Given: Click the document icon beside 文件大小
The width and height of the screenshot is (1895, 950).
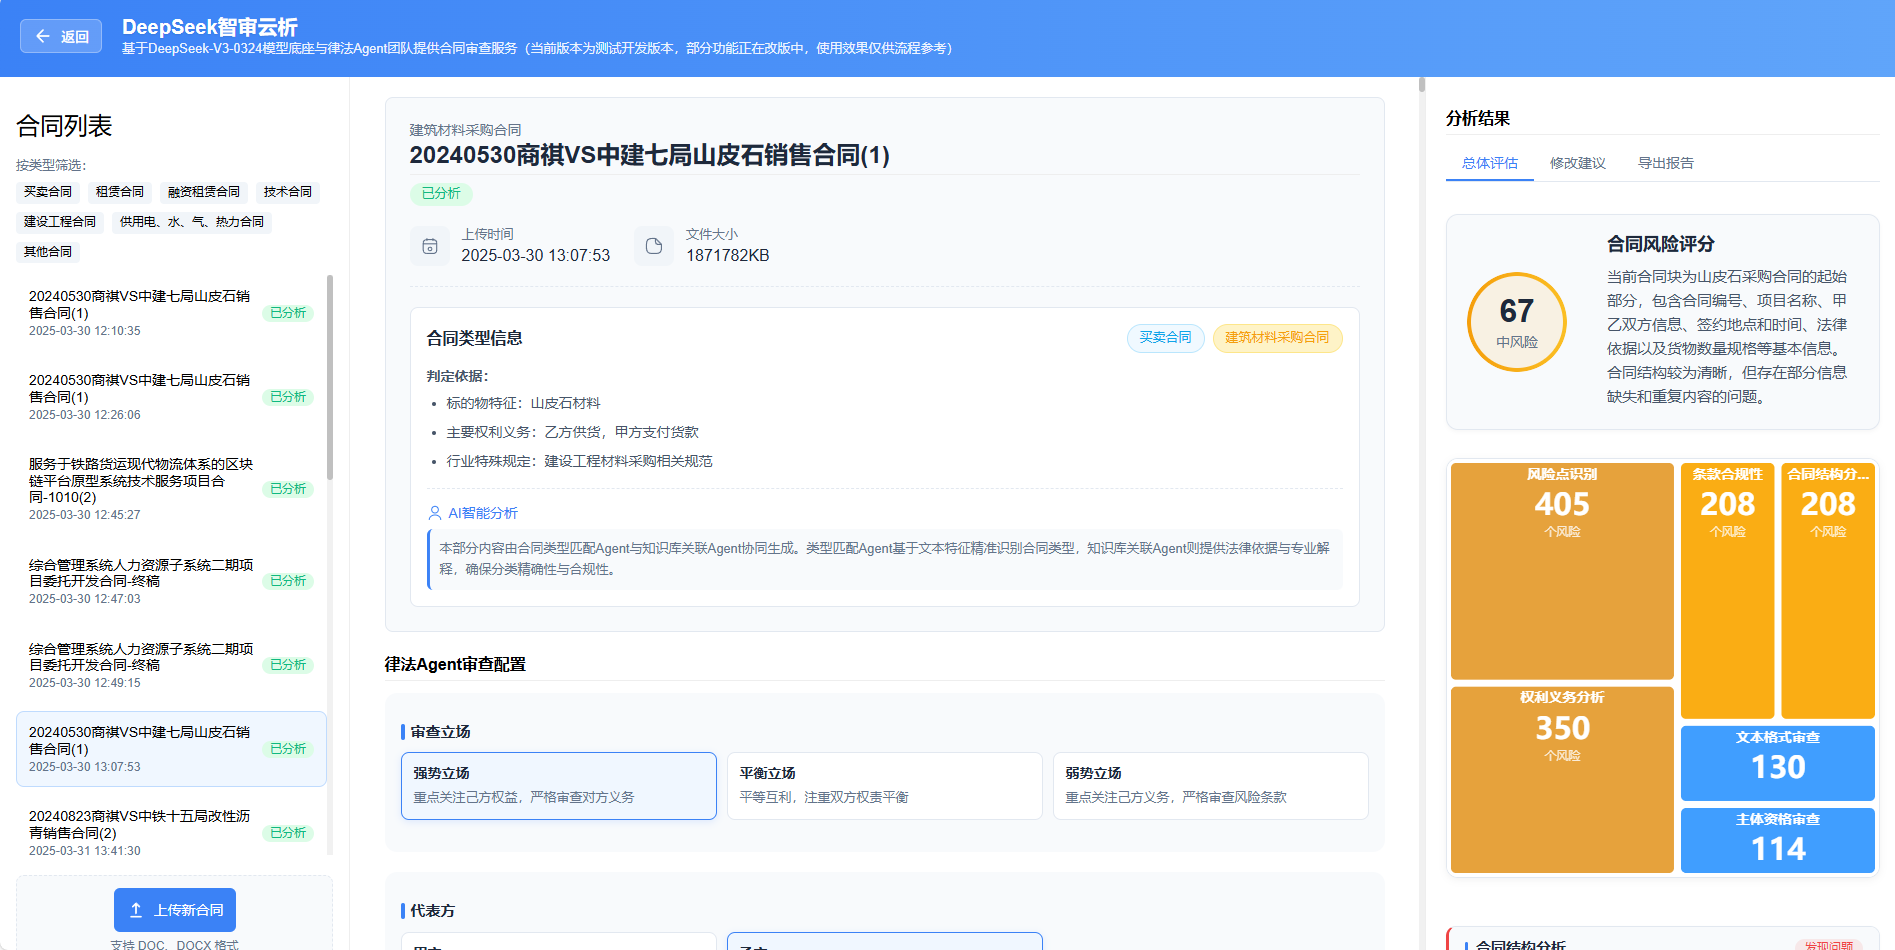Looking at the screenshot, I should (654, 245).
